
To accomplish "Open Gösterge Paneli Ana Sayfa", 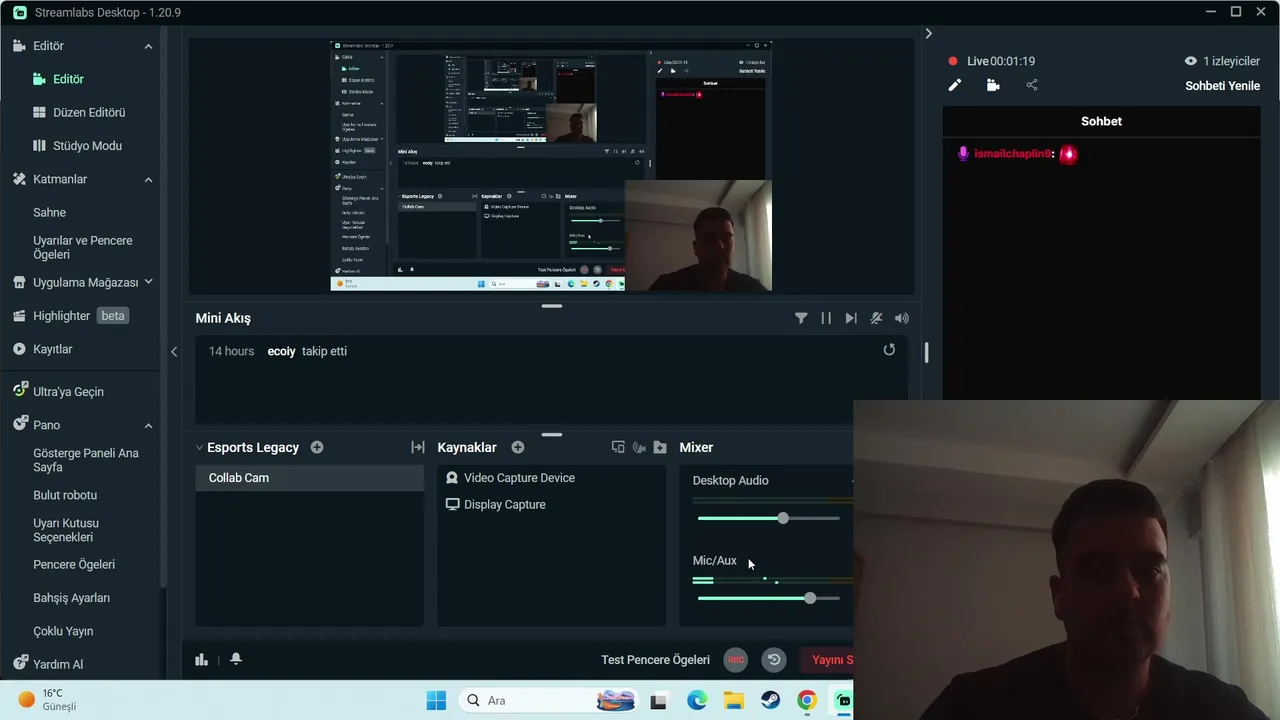I will click(85, 460).
